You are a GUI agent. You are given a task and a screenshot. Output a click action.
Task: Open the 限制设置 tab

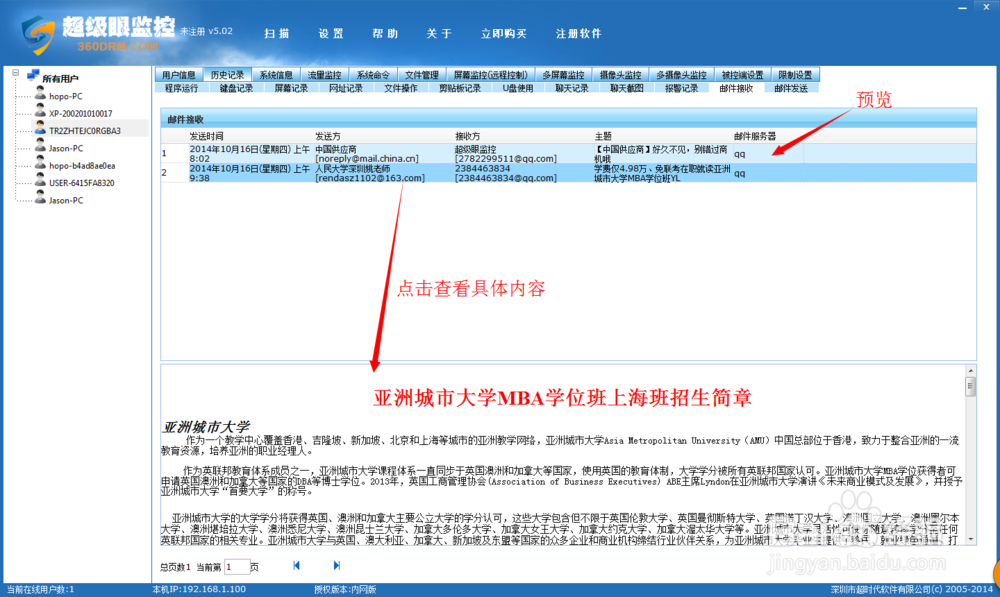tap(795, 75)
